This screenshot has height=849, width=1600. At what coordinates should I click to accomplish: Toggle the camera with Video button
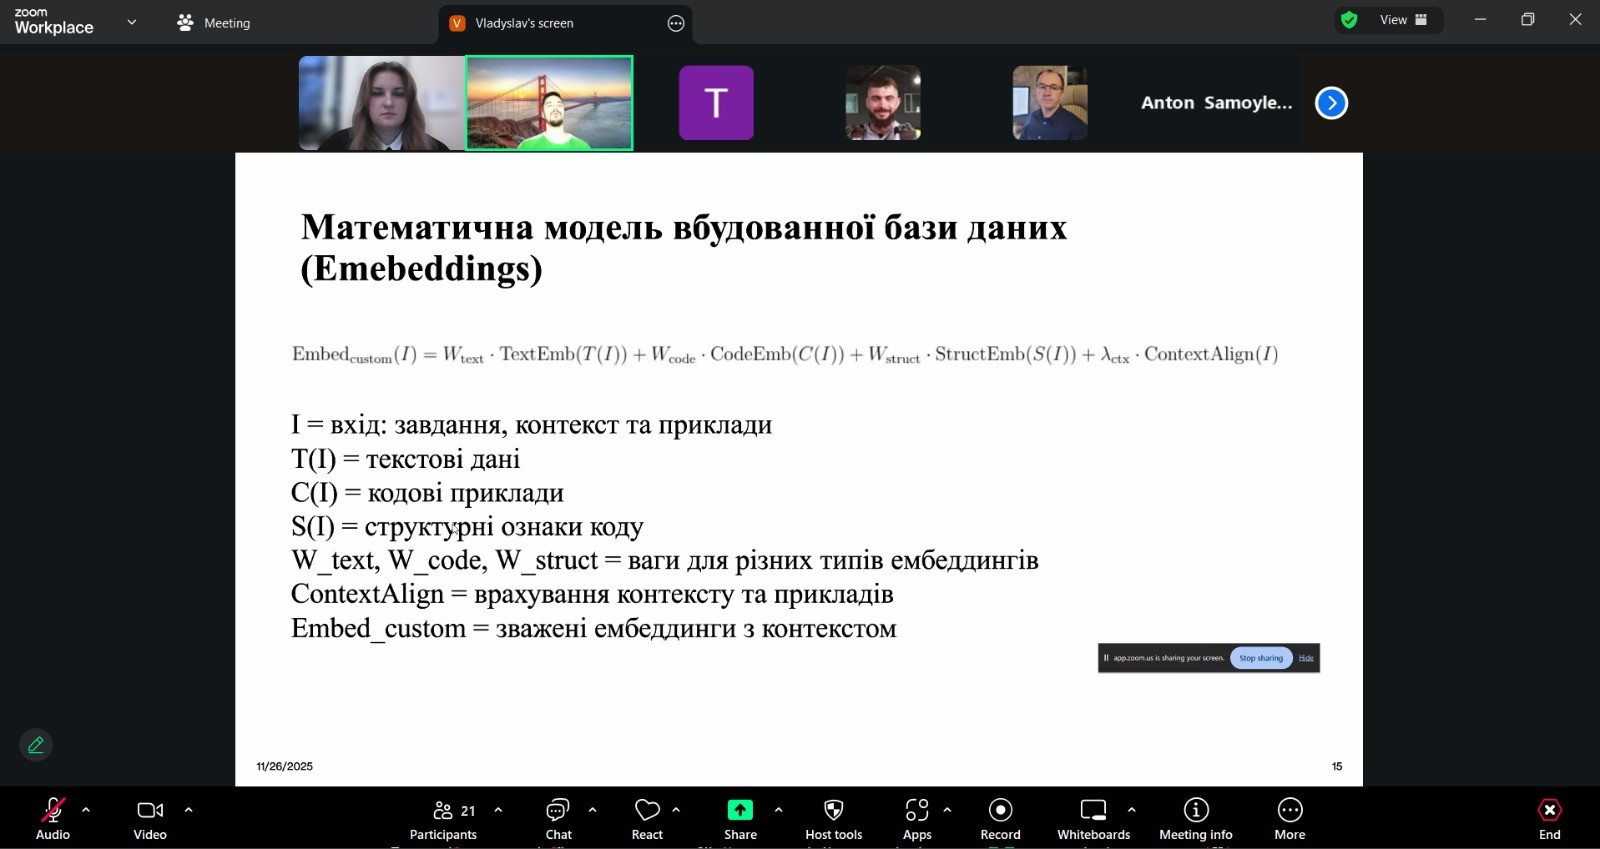150,817
